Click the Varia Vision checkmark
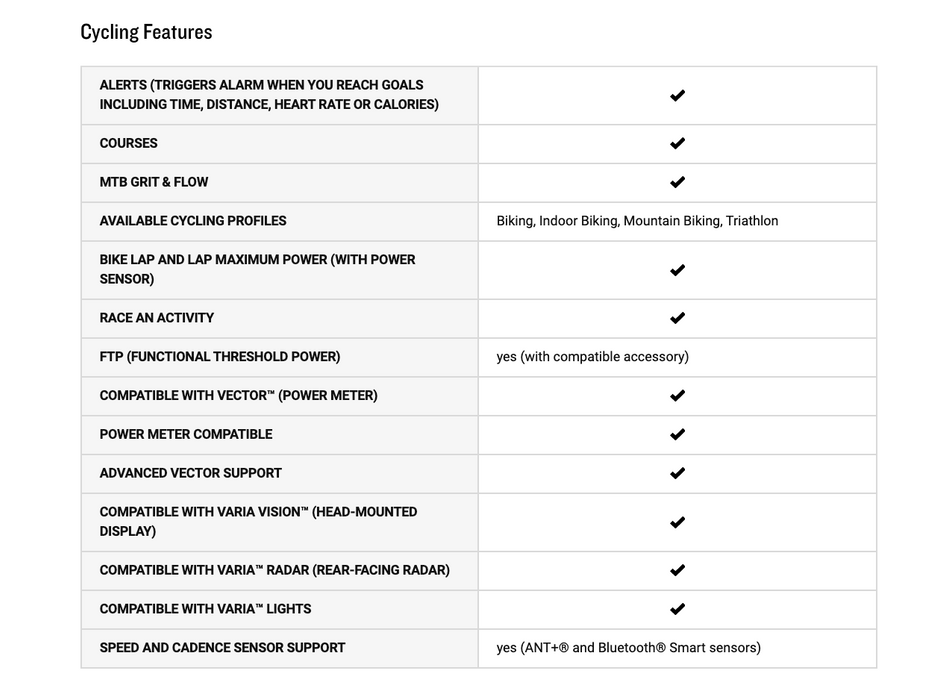Viewport: 940px width, 700px height. pos(677,522)
